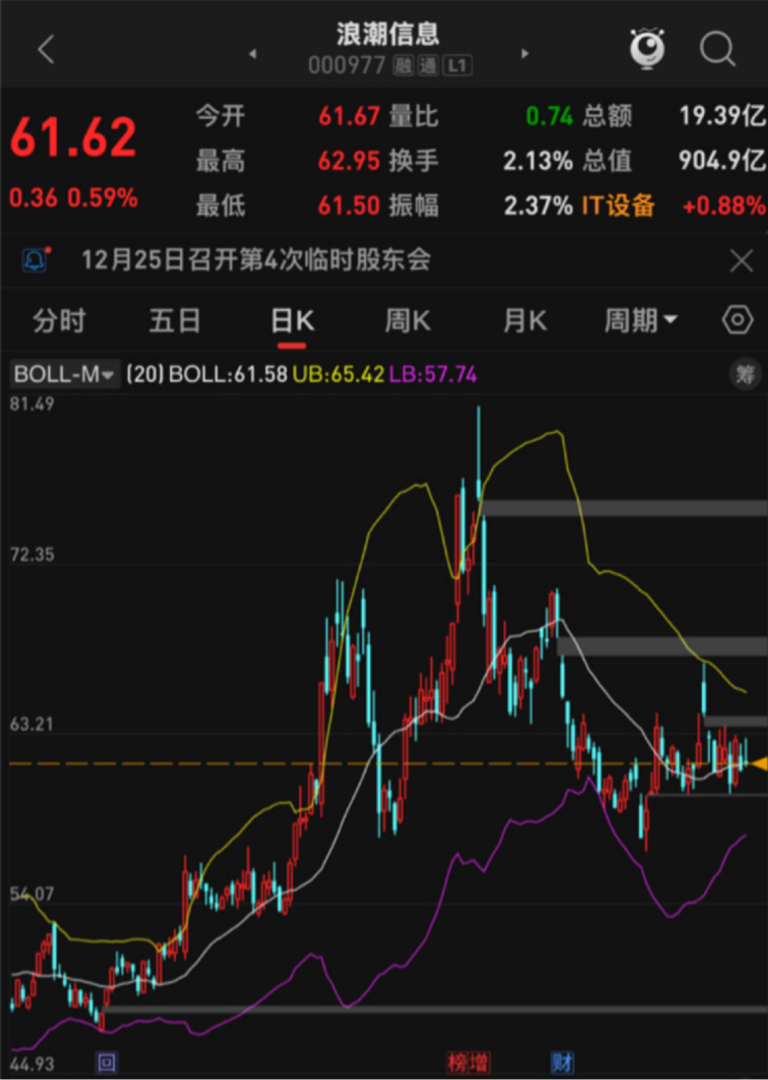
Task: Tap the 总额 value 19.39亿
Action: click(723, 116)
